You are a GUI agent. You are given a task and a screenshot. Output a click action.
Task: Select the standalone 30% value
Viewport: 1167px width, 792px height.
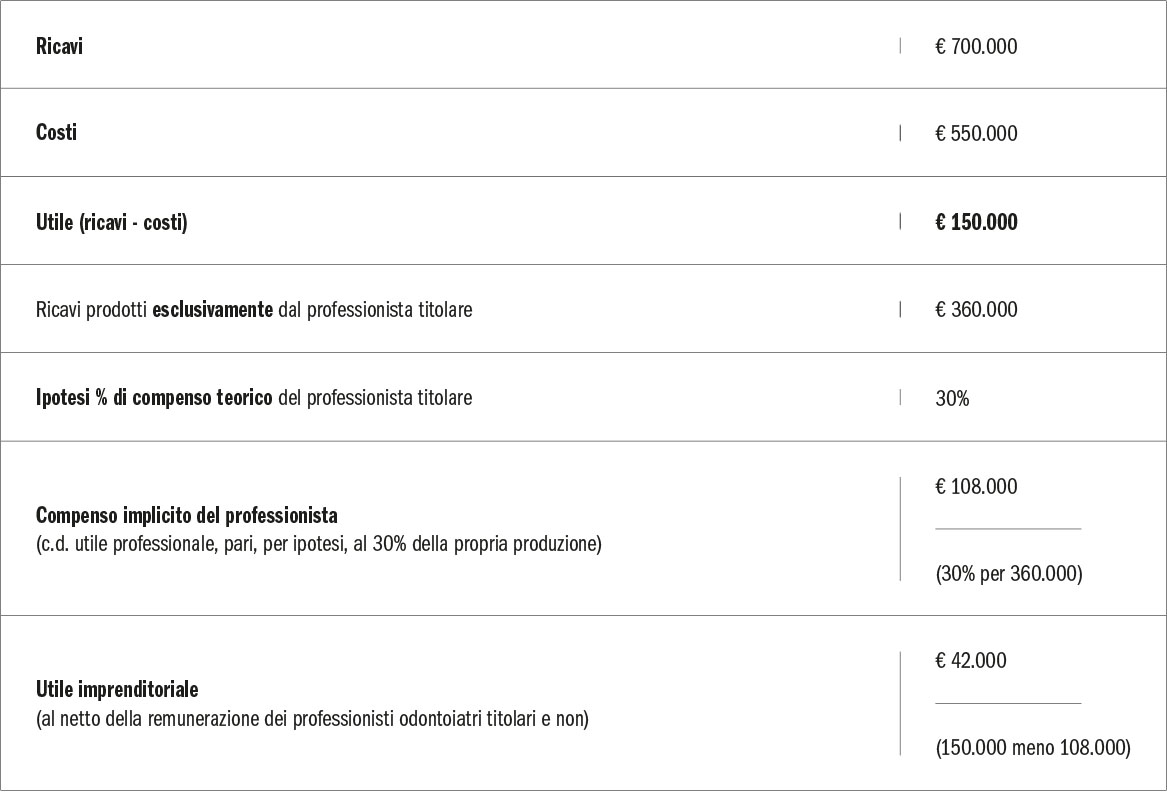pyautogui.click(x=952, y=398)
